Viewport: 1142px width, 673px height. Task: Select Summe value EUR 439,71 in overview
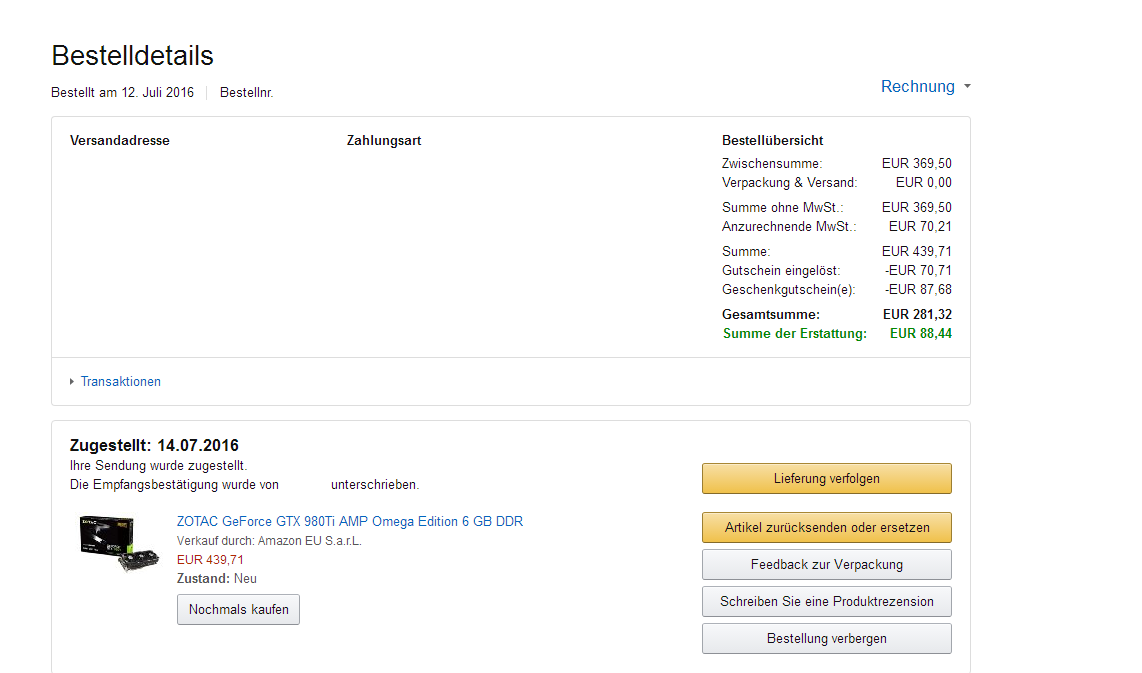point(916,251)
